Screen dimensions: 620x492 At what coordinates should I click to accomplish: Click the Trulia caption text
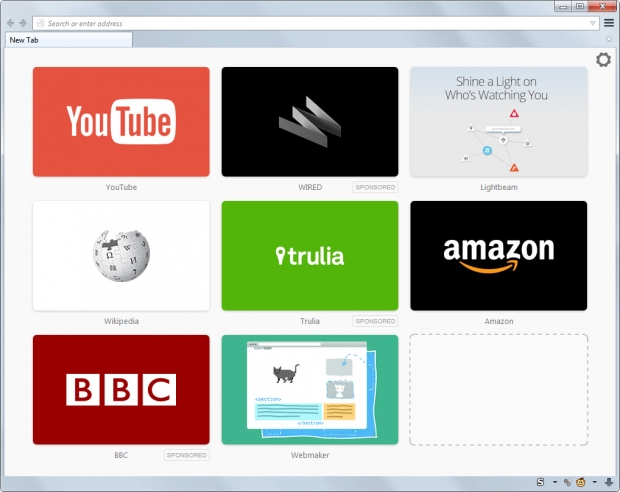pos(310,321)
